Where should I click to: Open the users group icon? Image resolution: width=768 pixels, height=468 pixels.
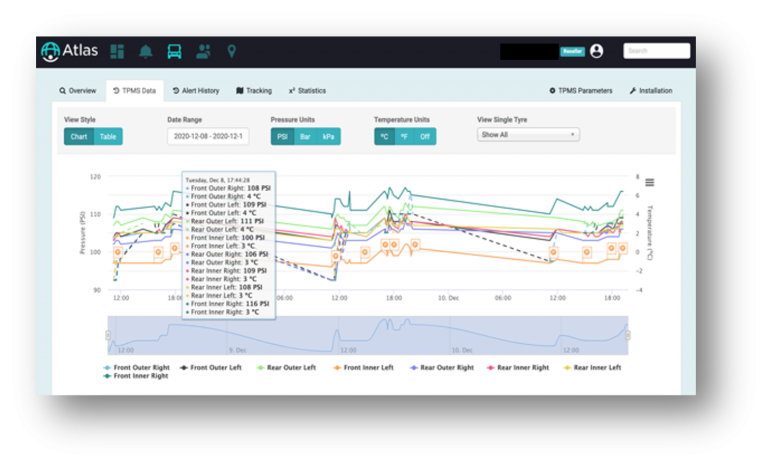tap(203, 51)
